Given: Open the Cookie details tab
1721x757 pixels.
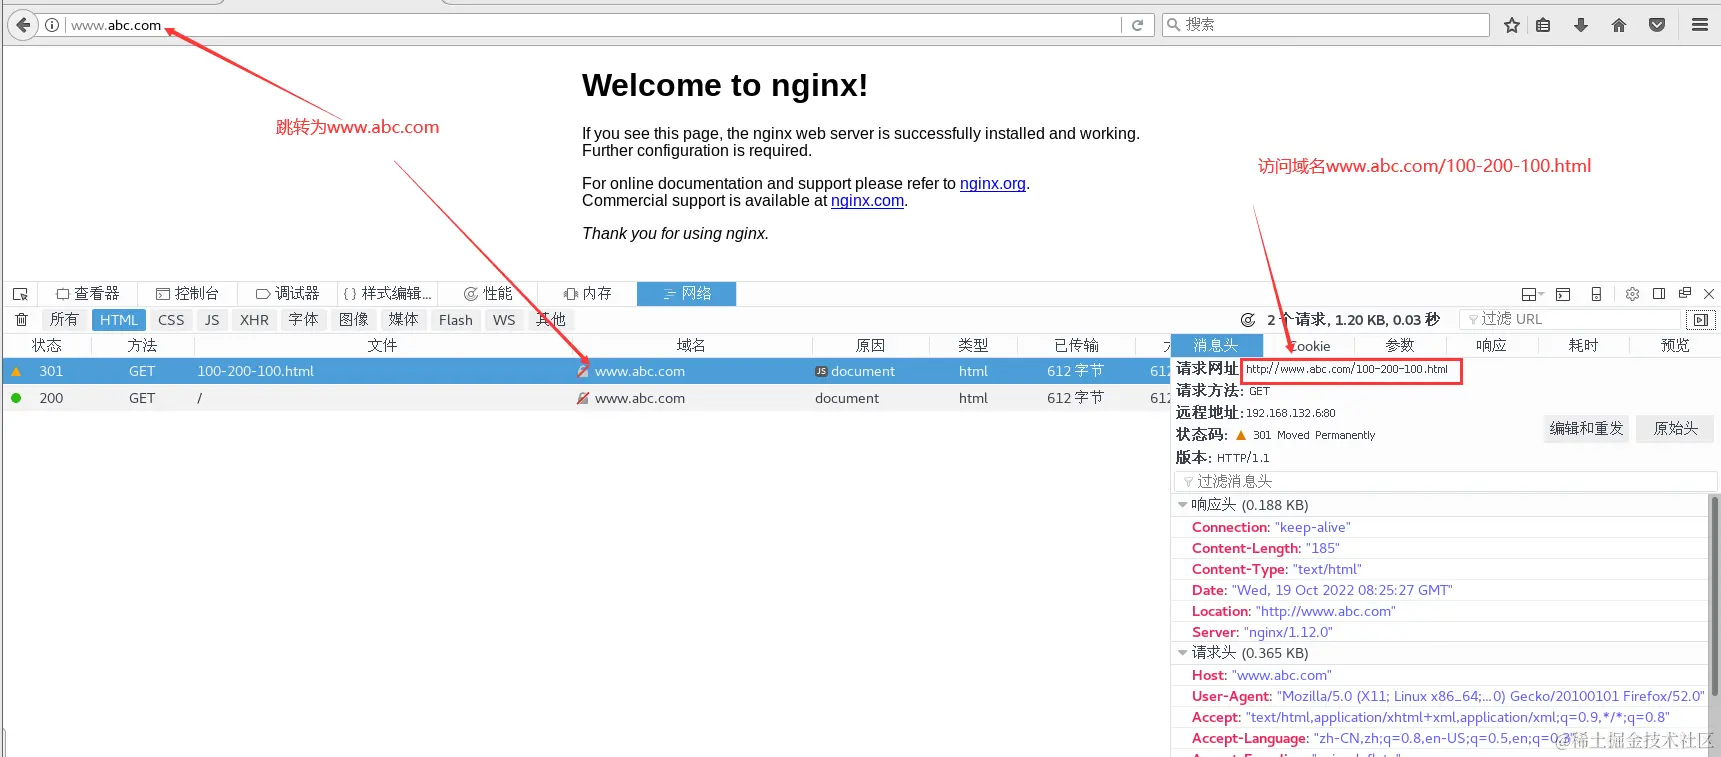Looking at the screenshot, I should [x=1308, y=346].
